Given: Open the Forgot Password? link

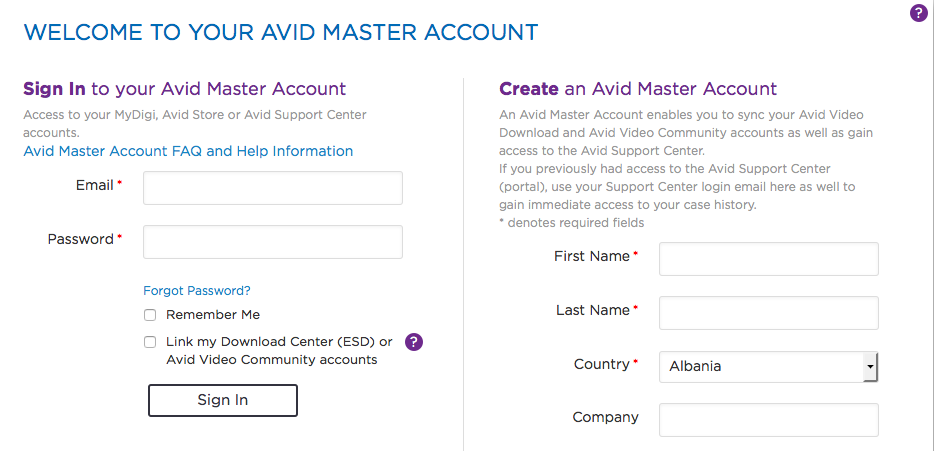Looking at the screenshot, I should pos(197,291).
